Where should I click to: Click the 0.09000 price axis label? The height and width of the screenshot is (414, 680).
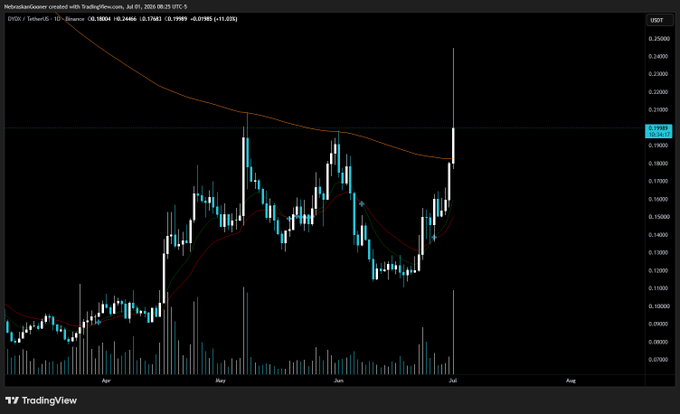(x=658, y=324)
